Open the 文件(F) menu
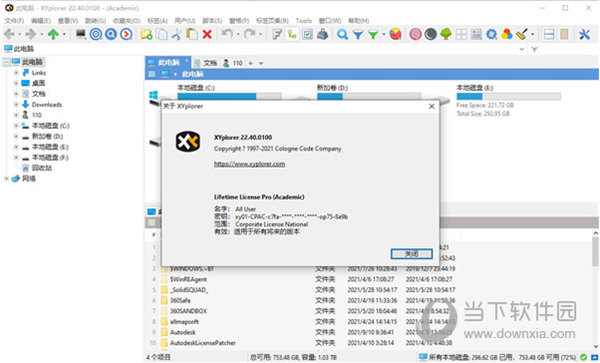600x363 pixels. coord(14,21)
